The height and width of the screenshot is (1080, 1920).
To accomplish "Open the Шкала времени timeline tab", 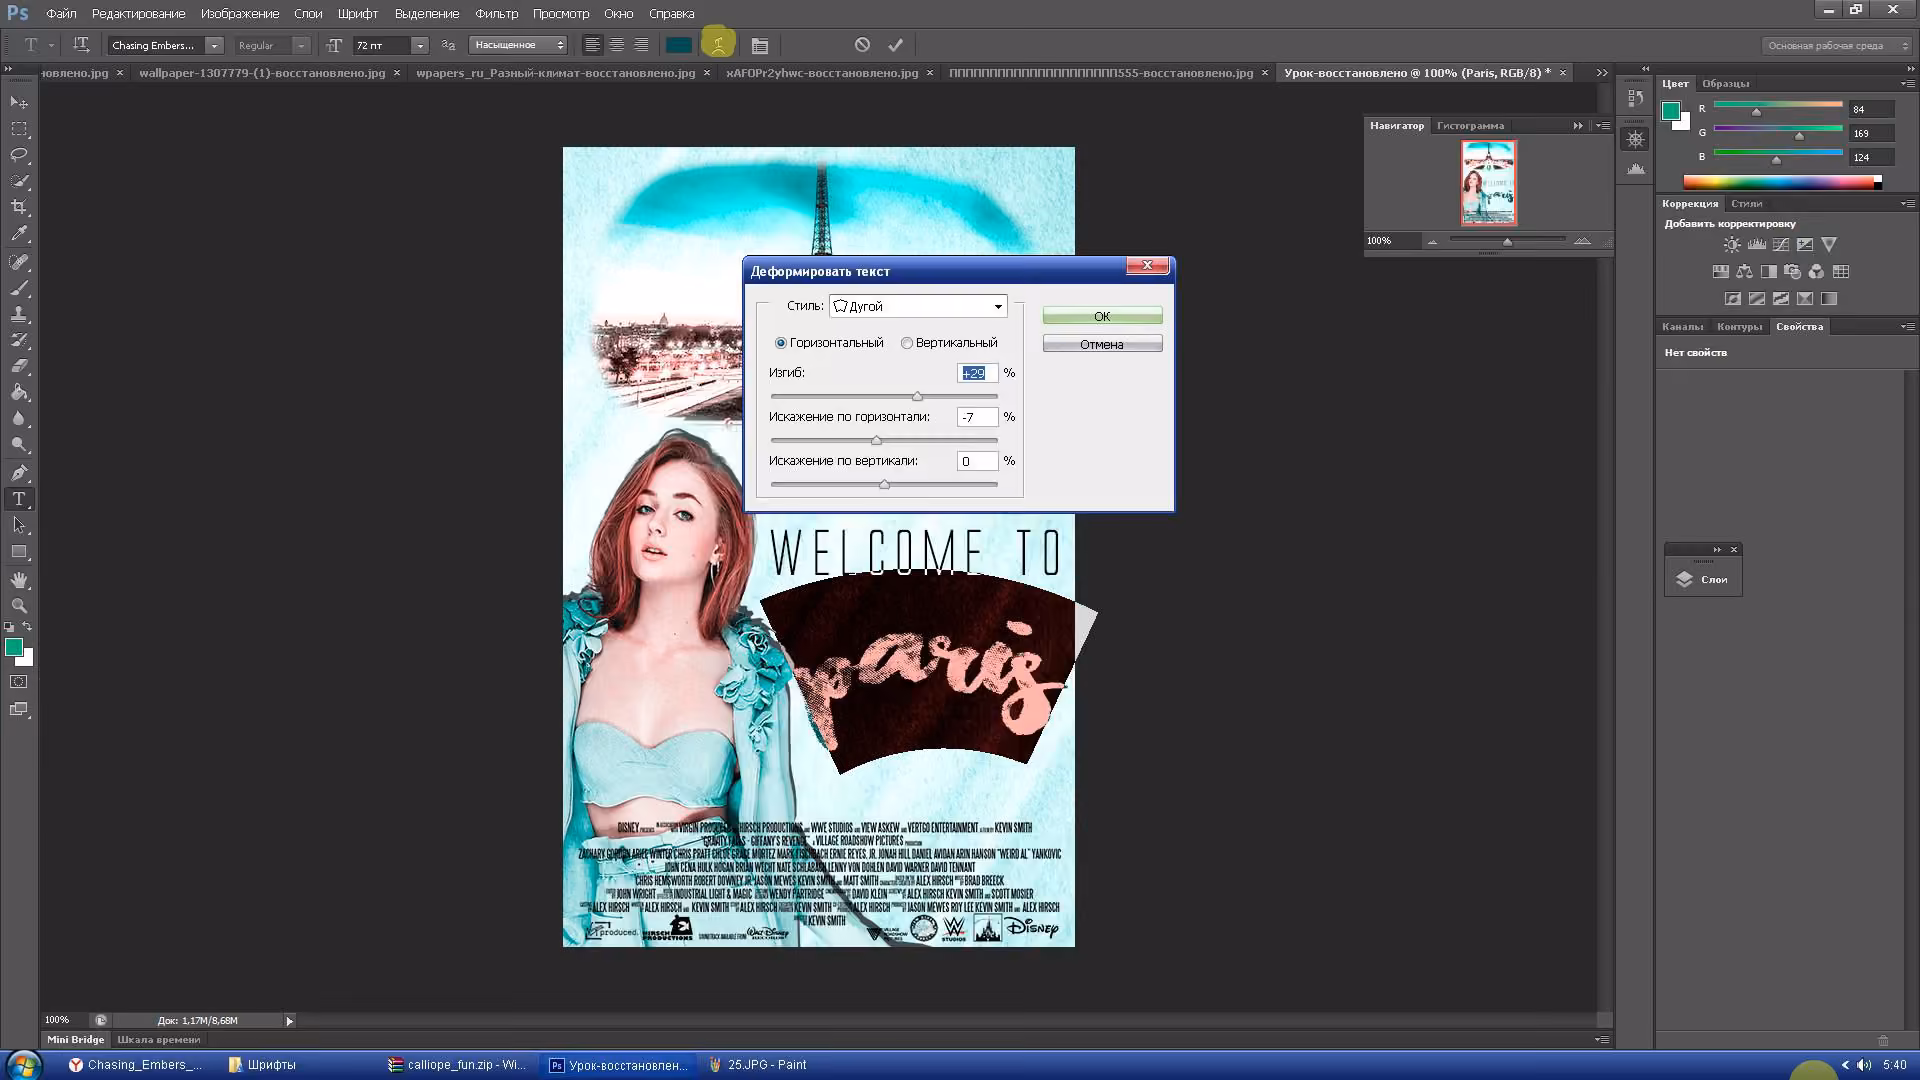I will tap(158, 1040).
